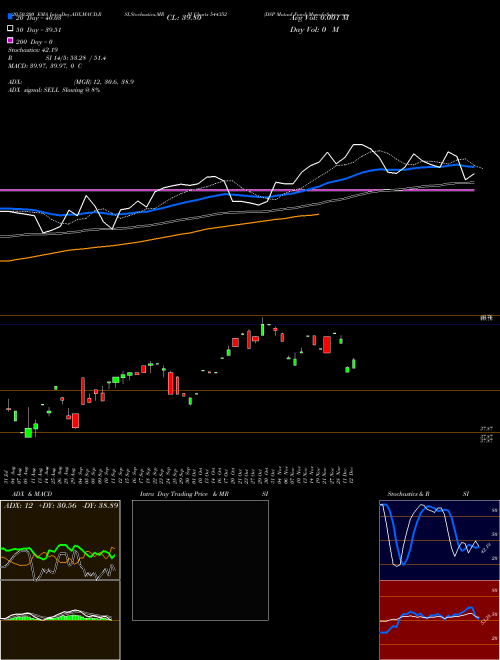
Task: Click the 'SI 14/5: 53.28 / 51.4' readout
Action: click(76, 58)
